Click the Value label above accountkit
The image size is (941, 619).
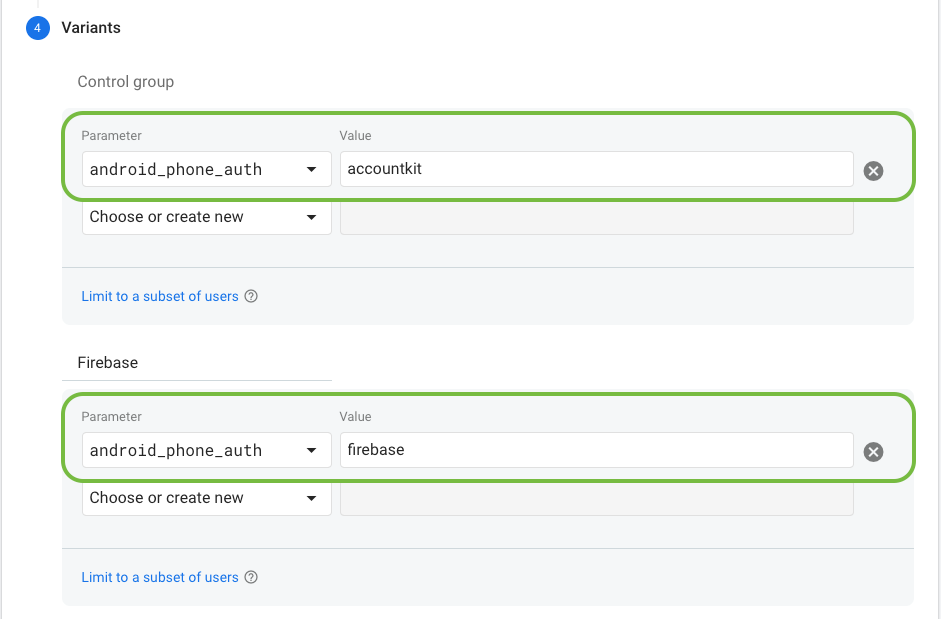tap(355, 136)
